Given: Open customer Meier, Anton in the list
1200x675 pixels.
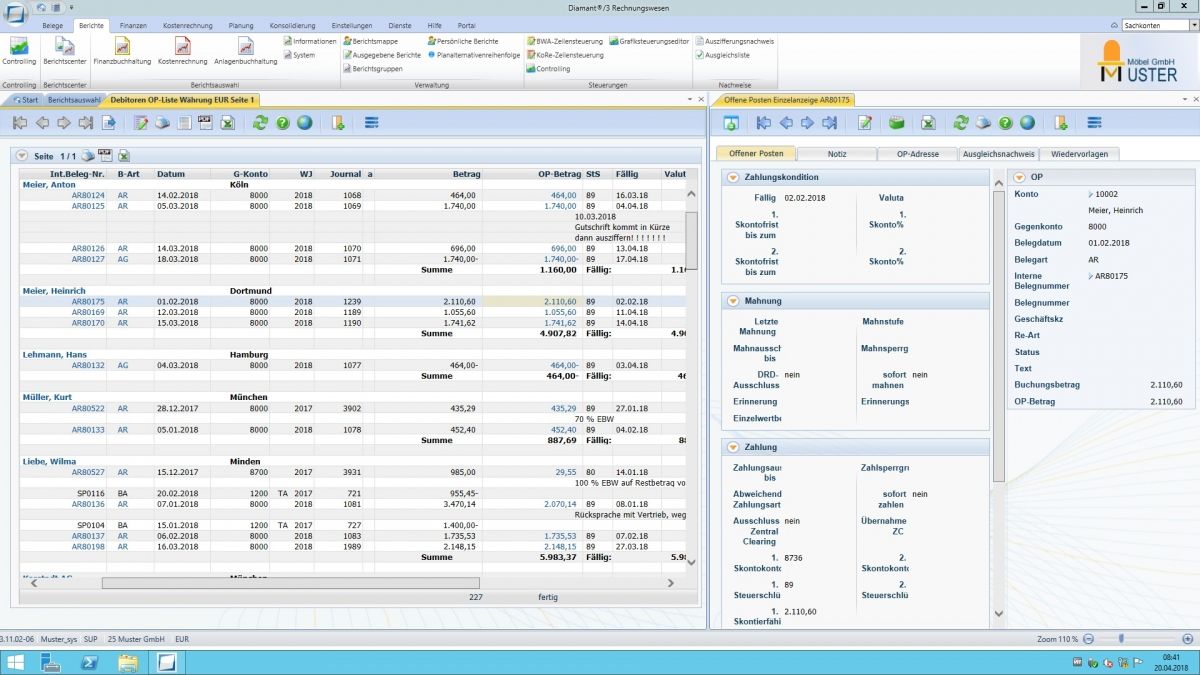Looking at the screenshot, I should pos(49,184).
